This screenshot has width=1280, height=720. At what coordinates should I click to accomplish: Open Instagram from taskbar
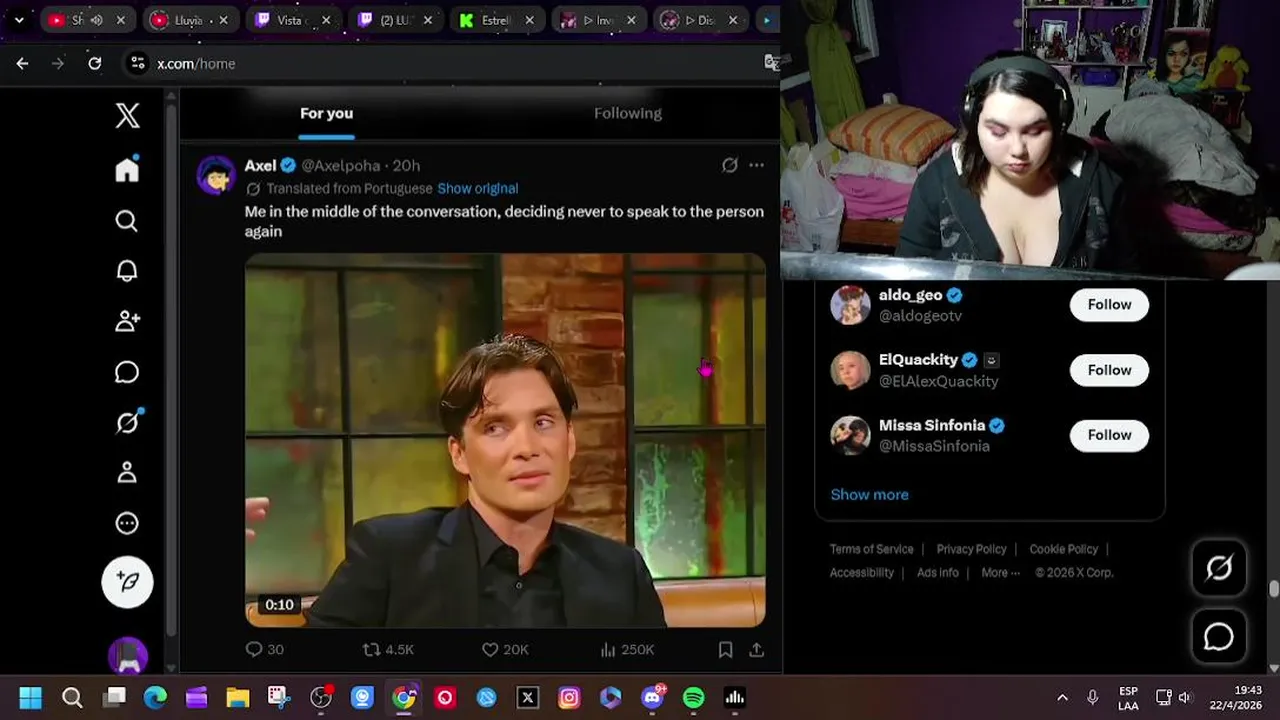tap(569, 697)
